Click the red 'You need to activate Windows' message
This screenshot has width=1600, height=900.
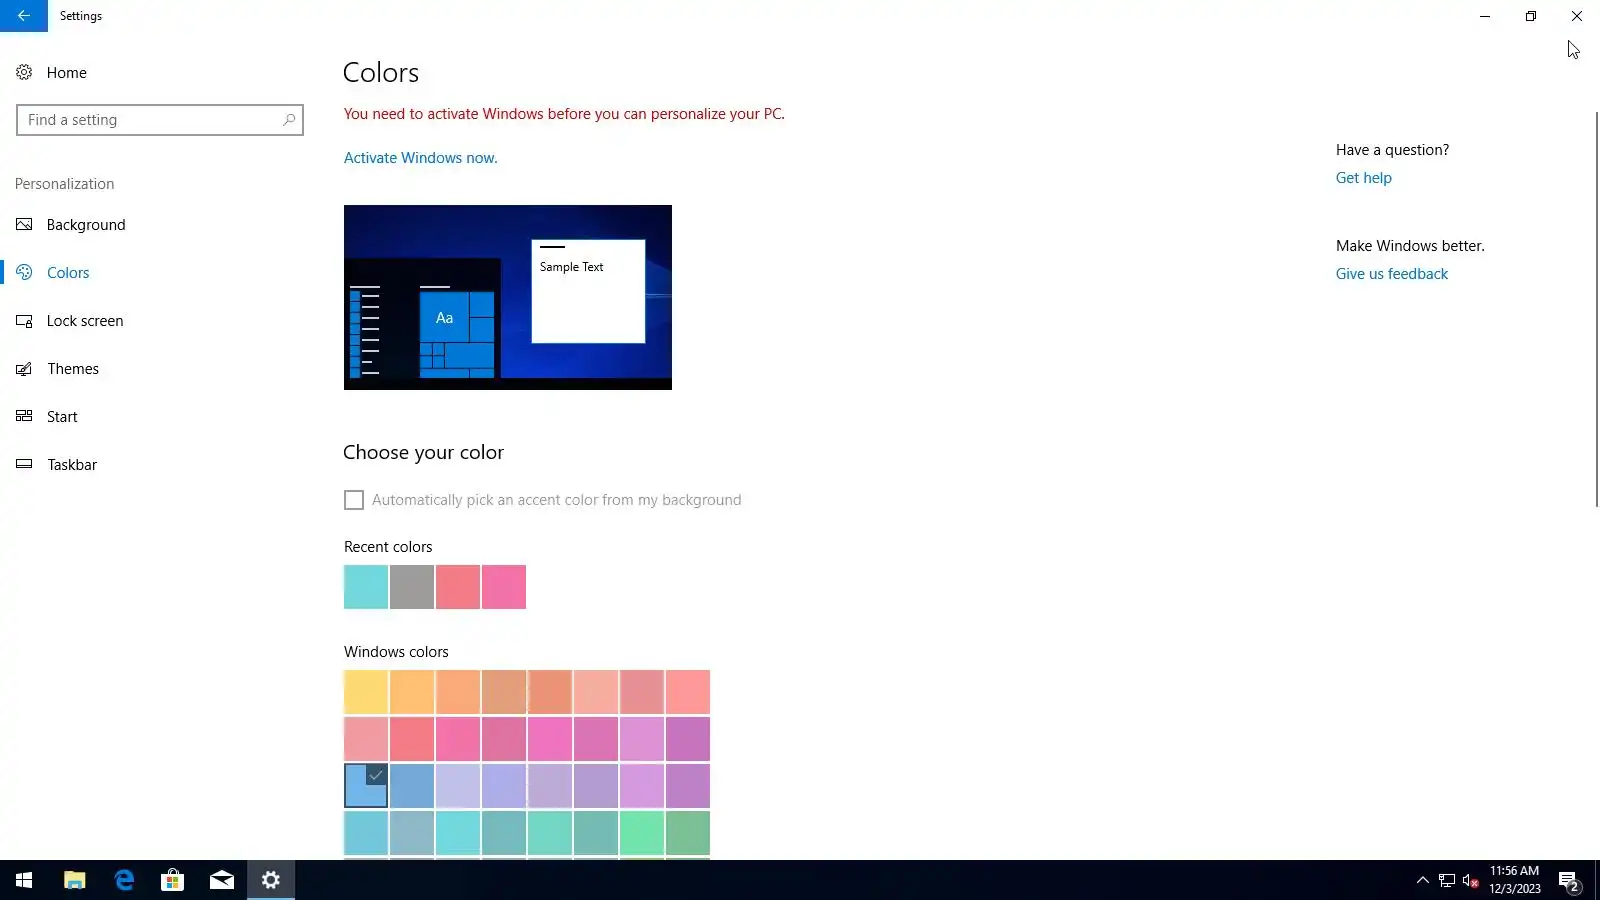click(x=564, y=114)
